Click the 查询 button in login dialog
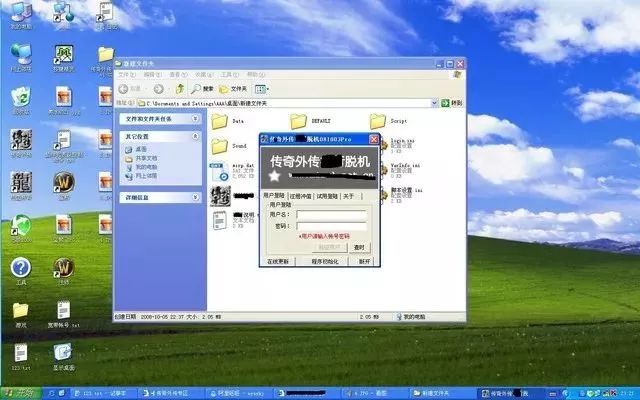 [x=359, y=247]
